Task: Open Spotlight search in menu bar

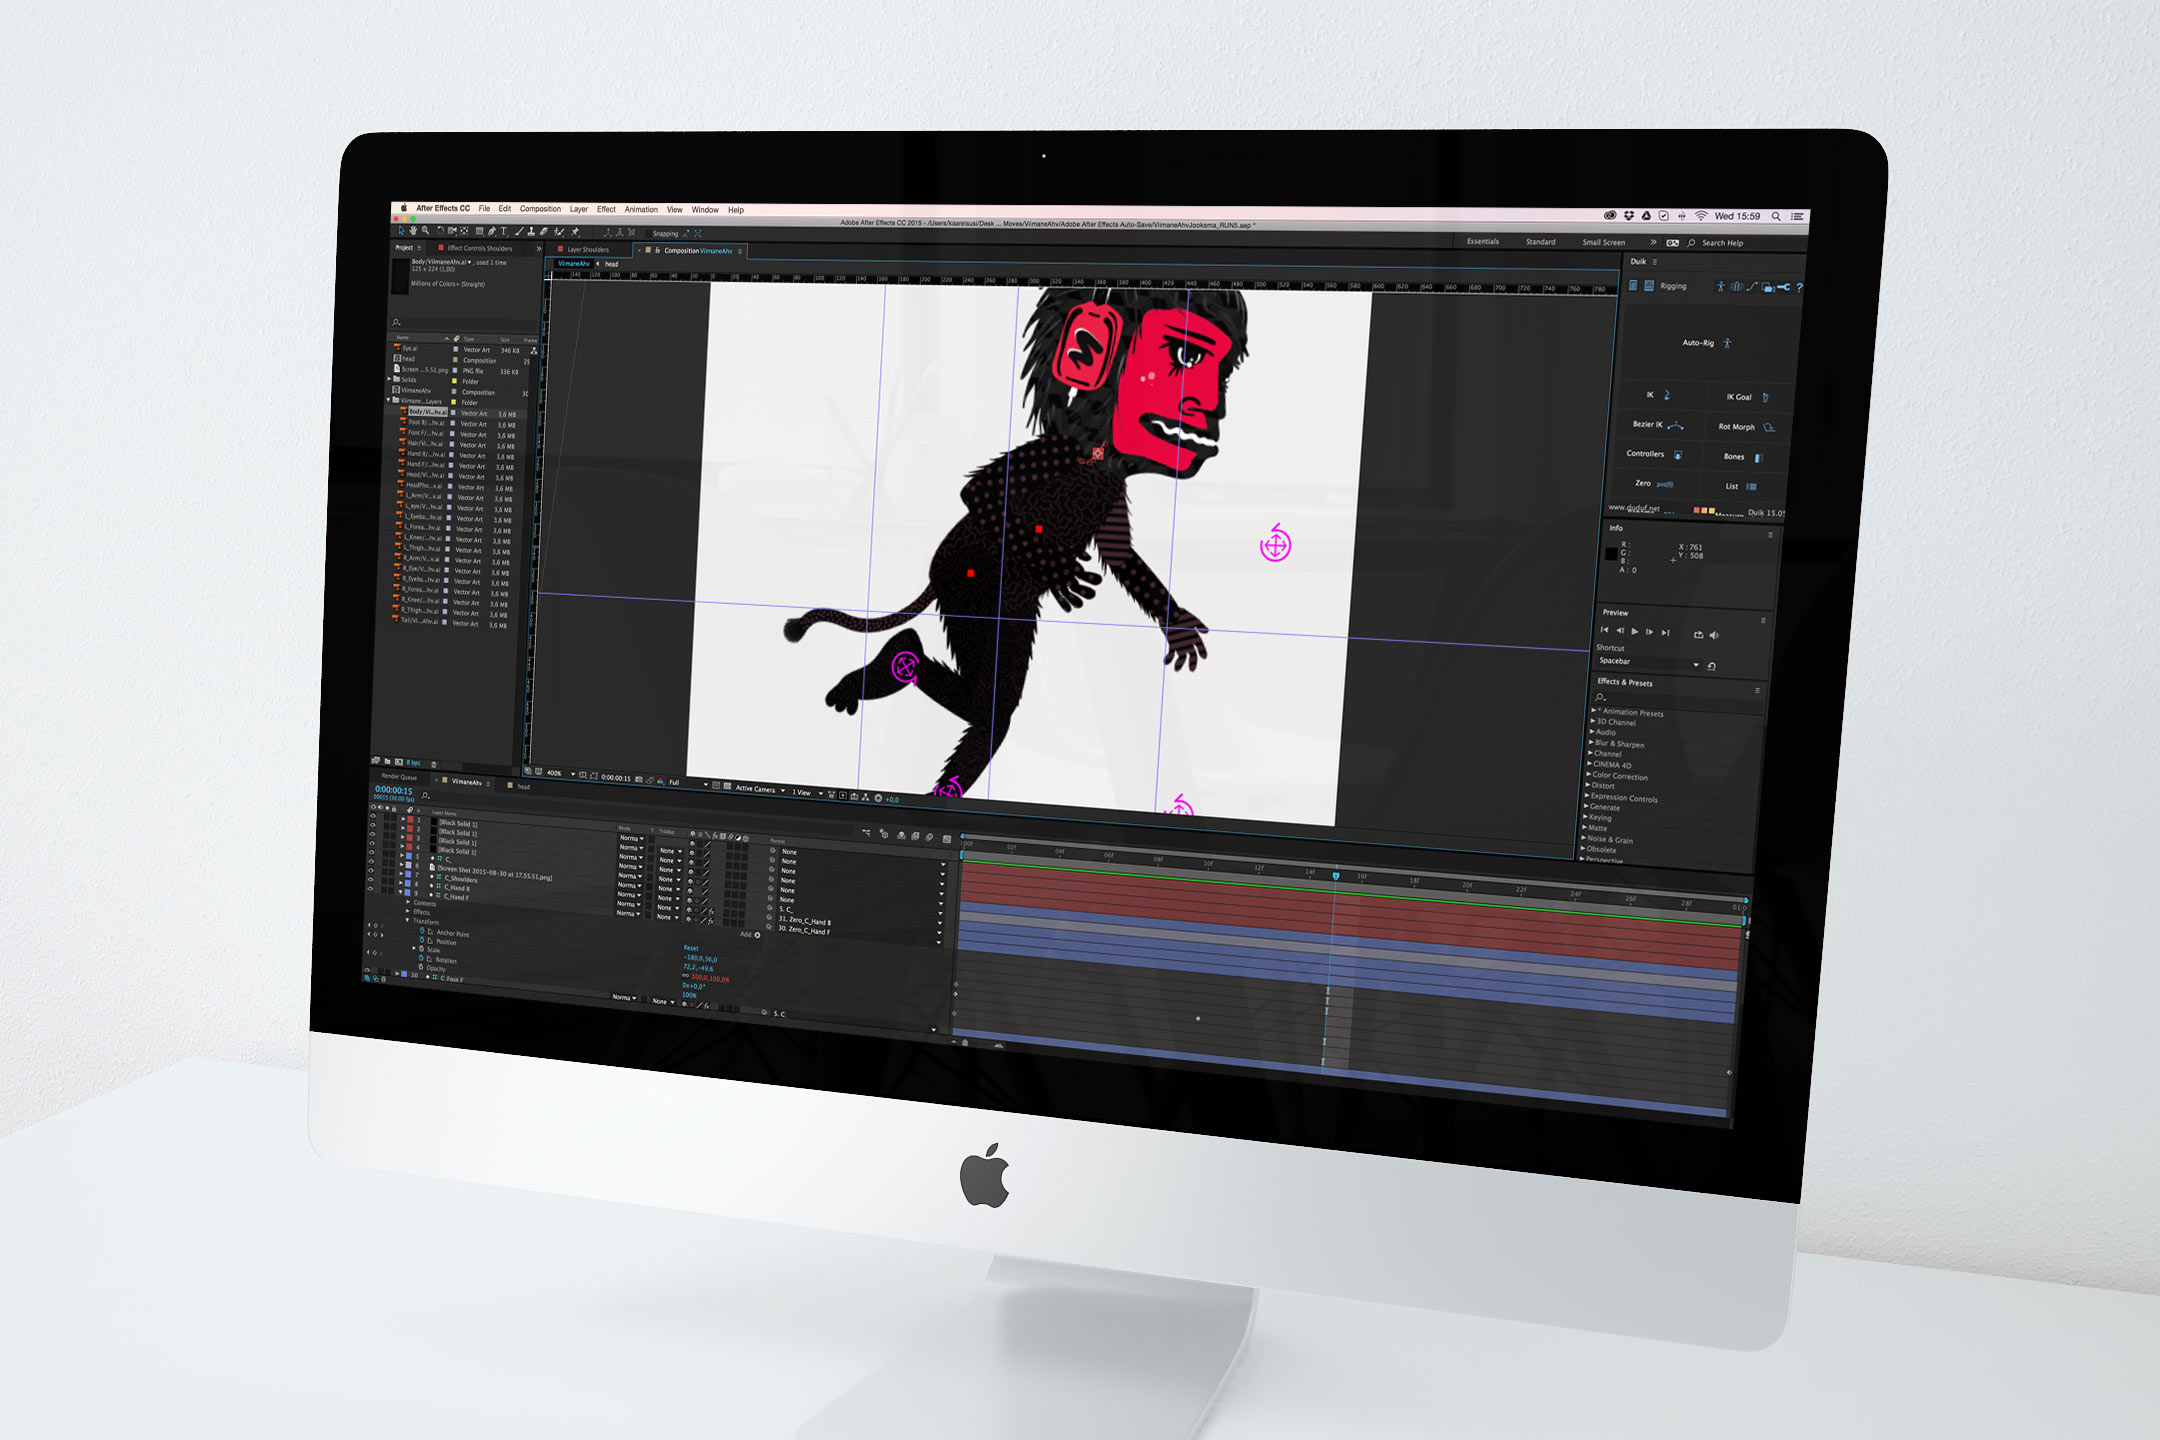Action: (1776, 216)
